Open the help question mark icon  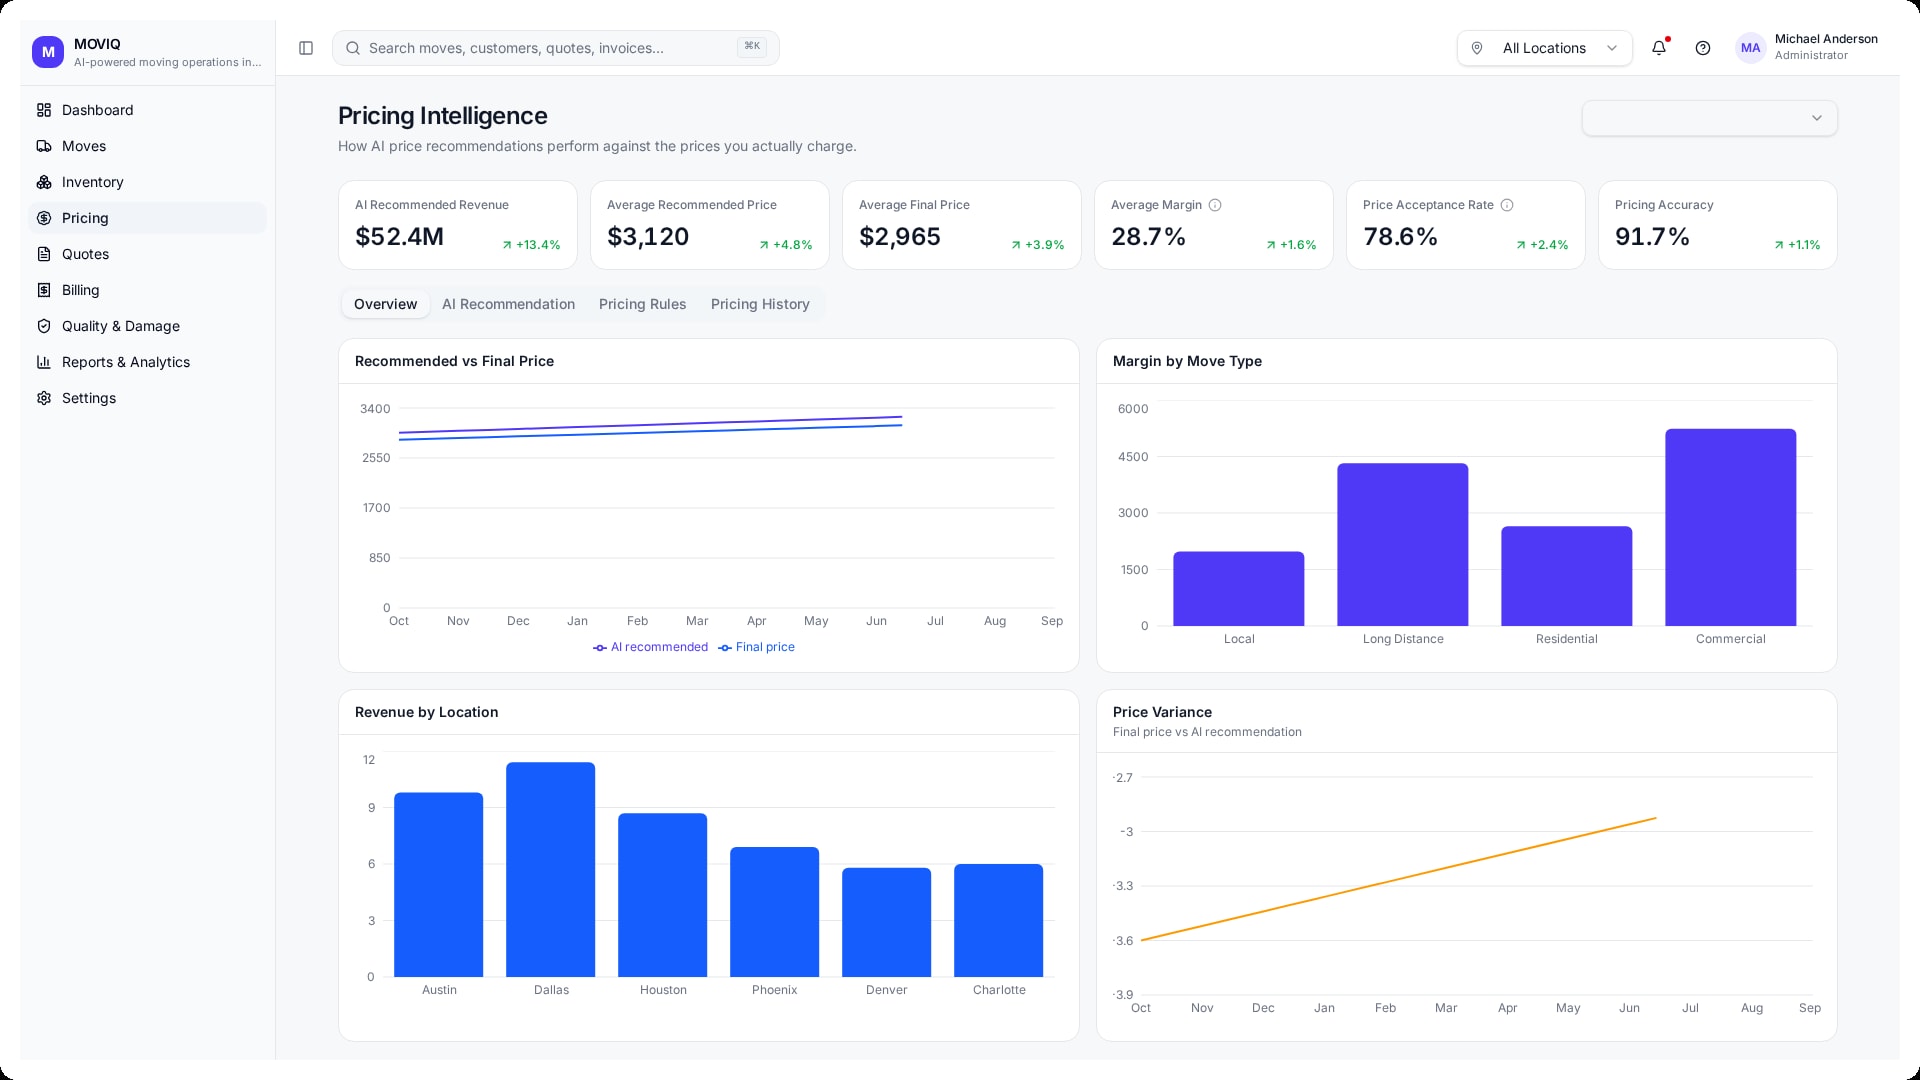pos(1703,48)
